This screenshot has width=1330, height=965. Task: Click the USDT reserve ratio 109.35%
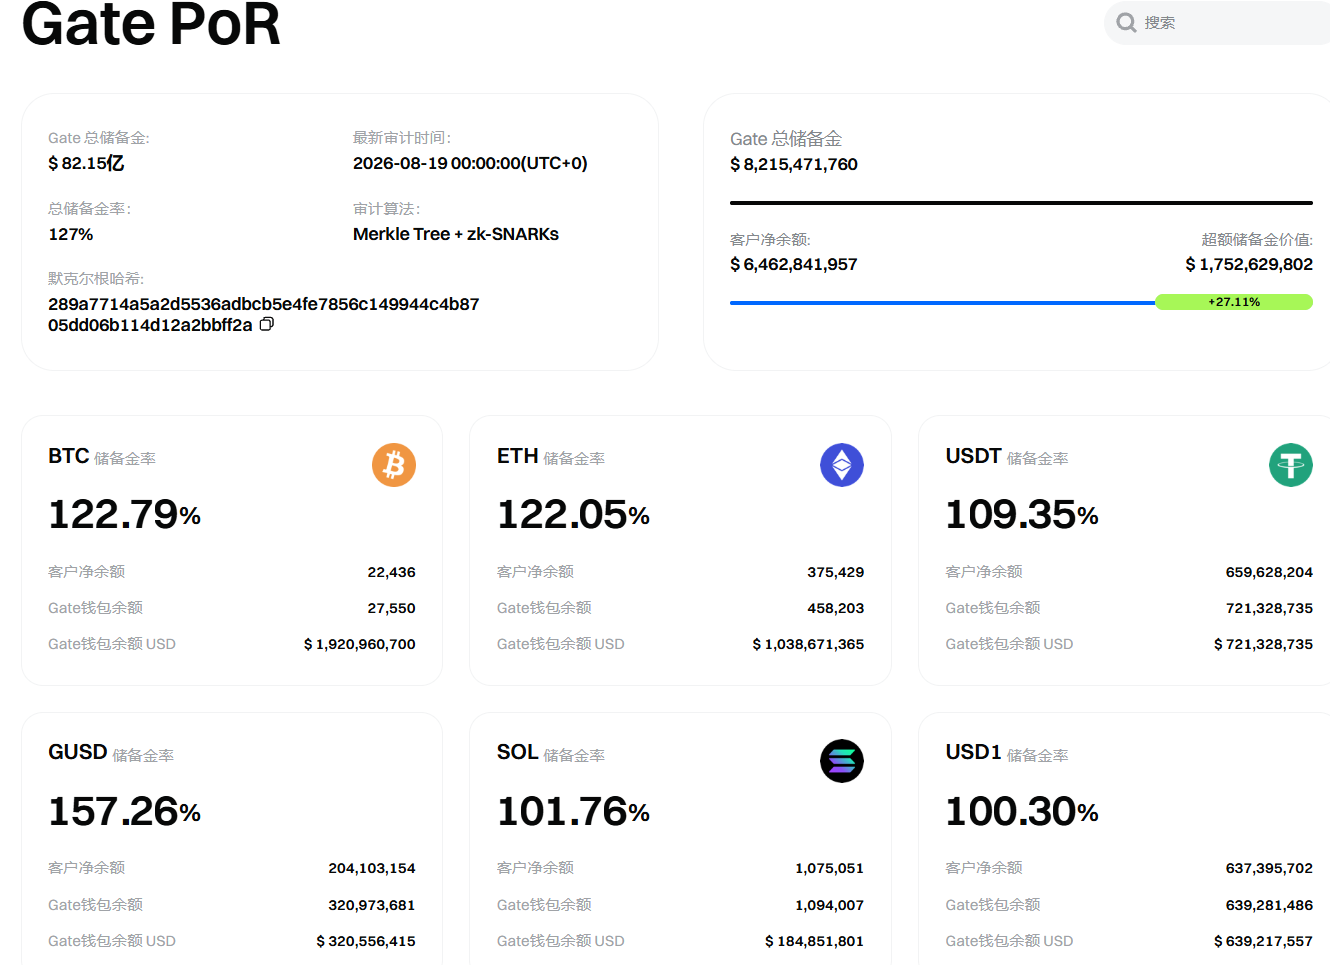pyautogui.click(x=1022, y=514)
